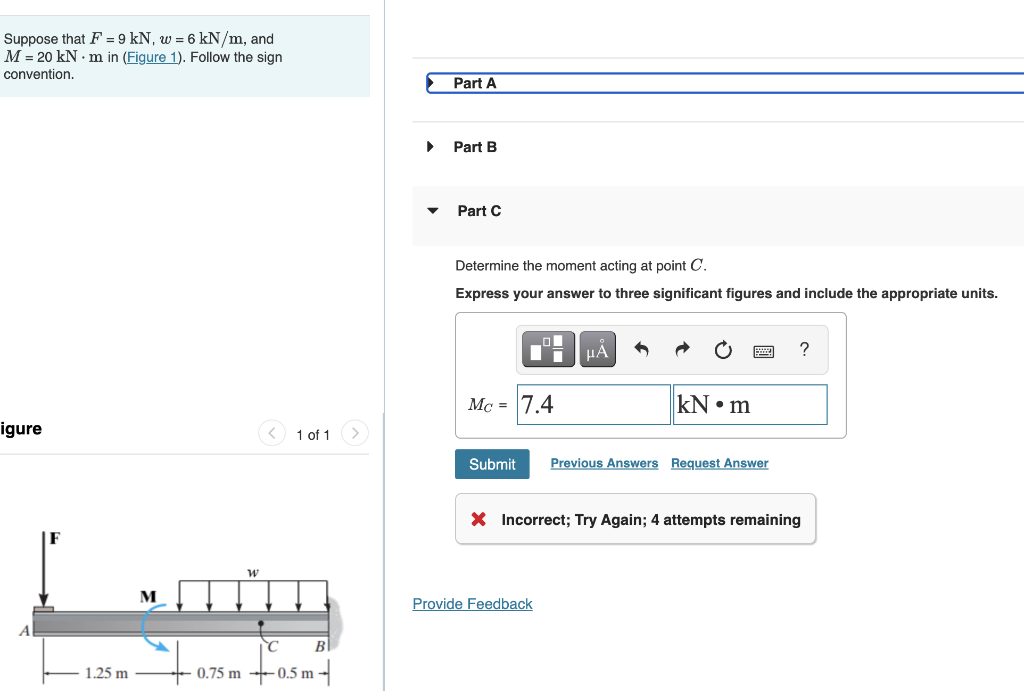Reset the answer field
The height and width of the screenshot is (691, 1024).
coord(721,349)
